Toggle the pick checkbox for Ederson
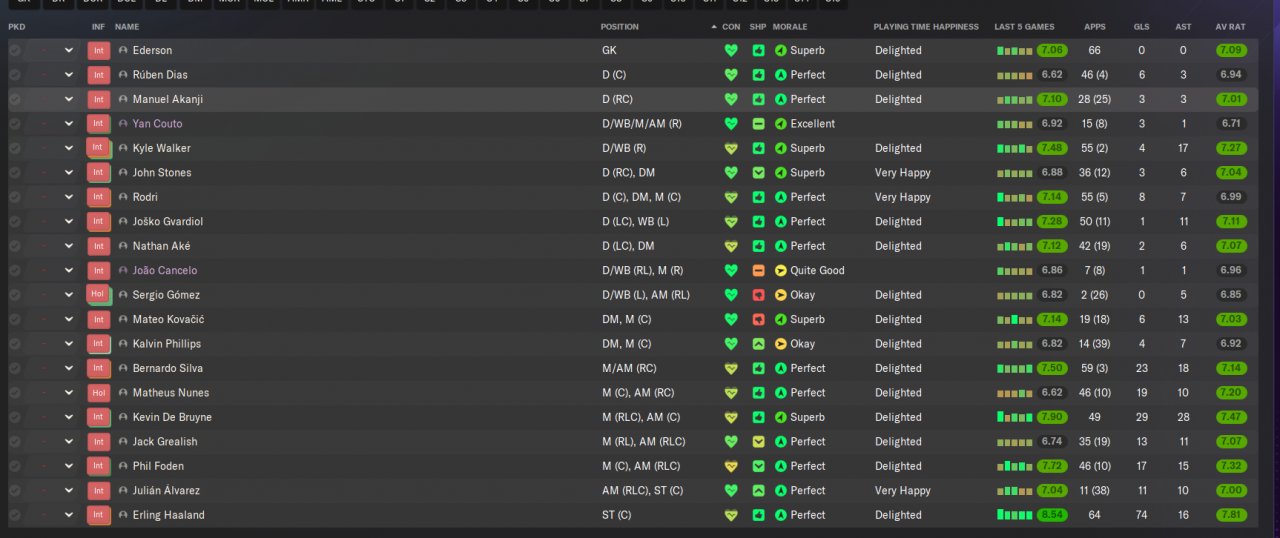1280x538 pixels. tap(15, 50)
